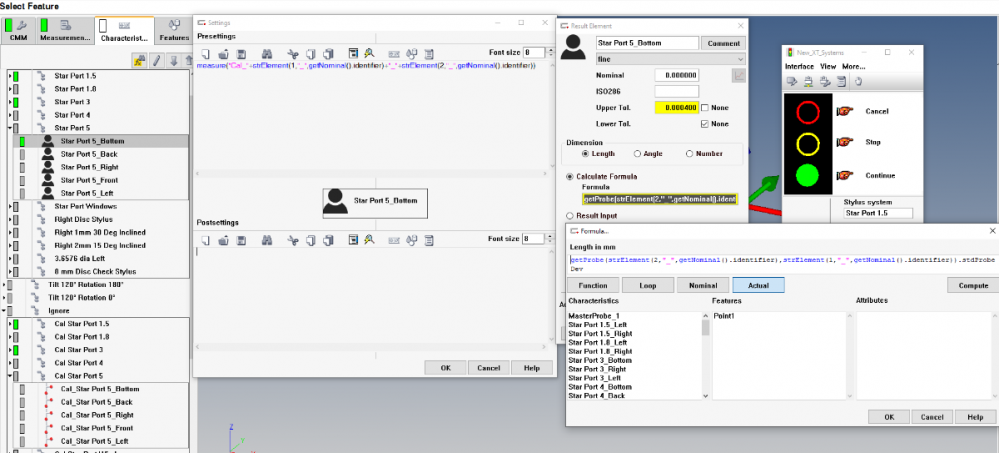Click the scissors cut icon in Presettings toolbar

(x=292, y=52)
